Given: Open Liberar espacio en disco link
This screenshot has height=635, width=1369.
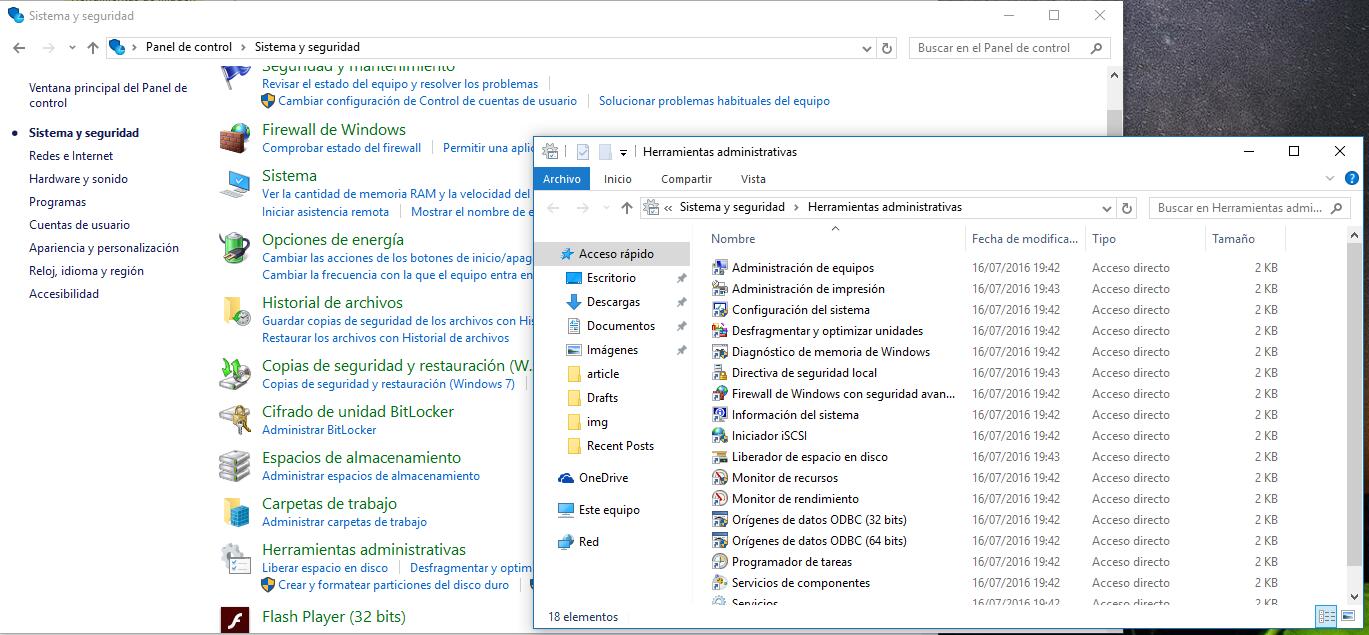Looking at the screenshot, I should 325,568.
